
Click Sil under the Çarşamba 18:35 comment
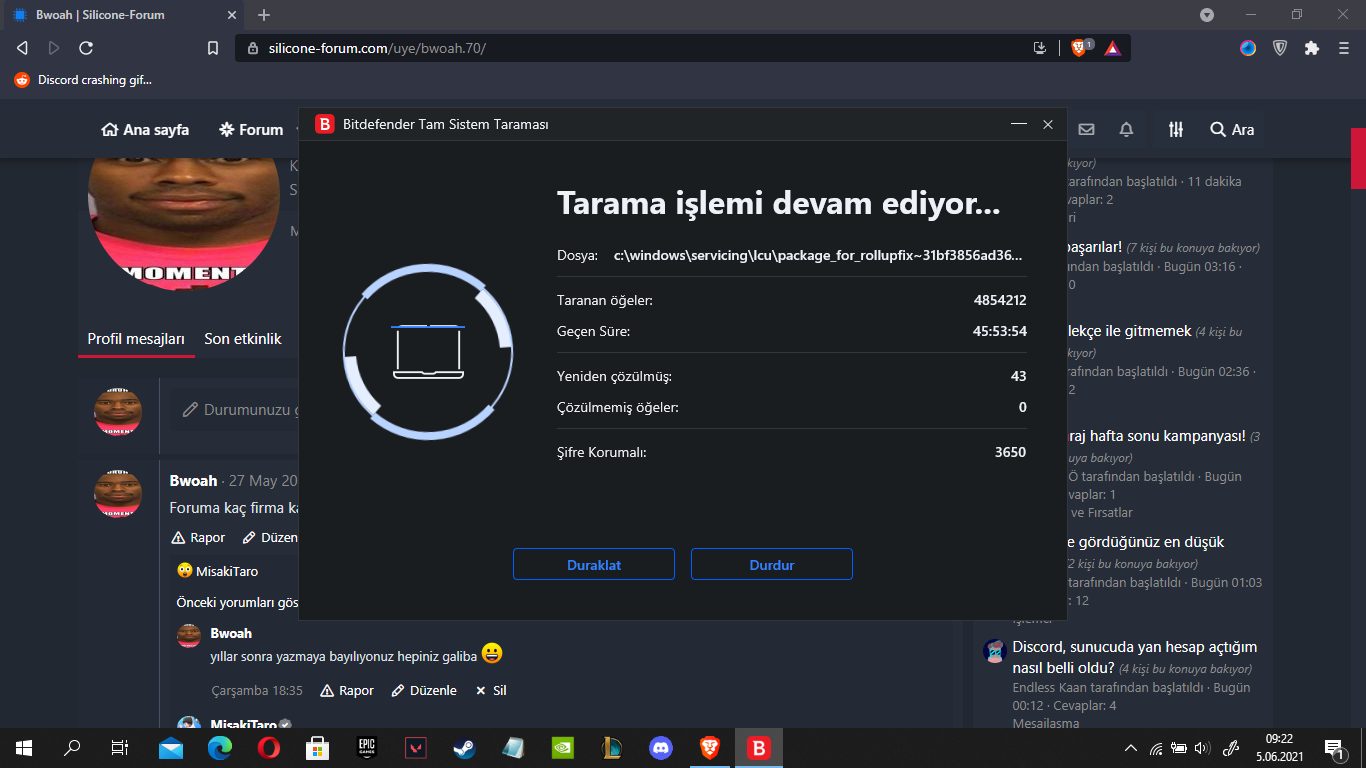coord(491,690)
